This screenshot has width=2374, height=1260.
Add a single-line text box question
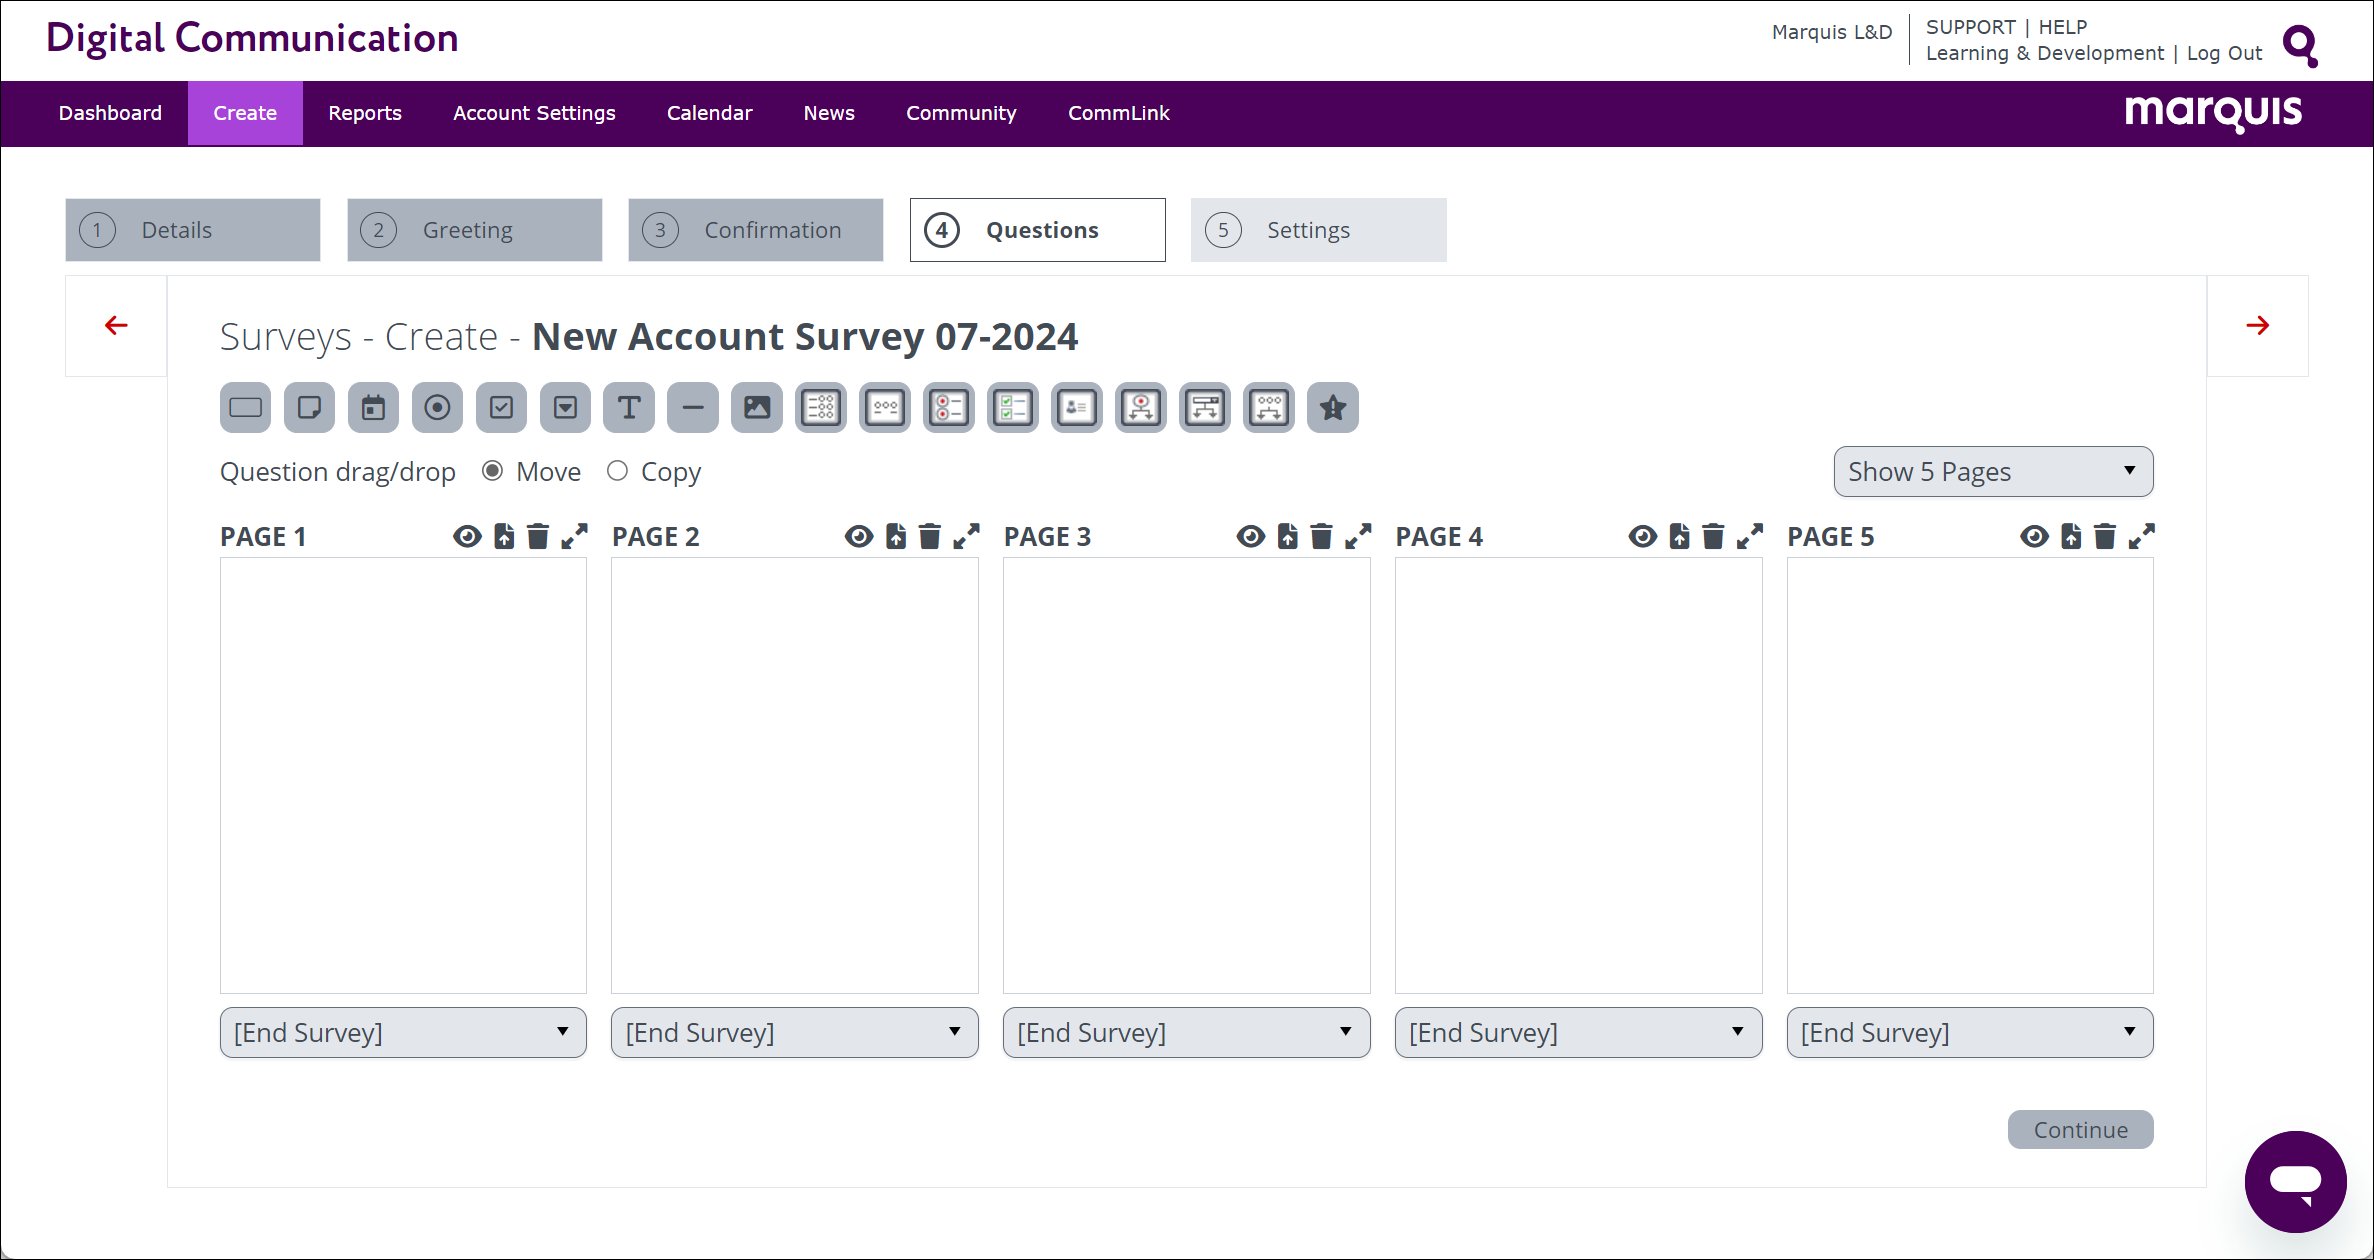coord(245,408)
